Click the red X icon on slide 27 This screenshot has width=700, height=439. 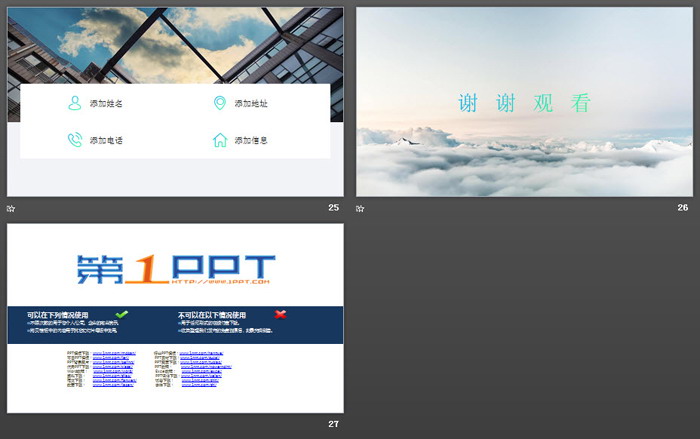coord(280,314)
